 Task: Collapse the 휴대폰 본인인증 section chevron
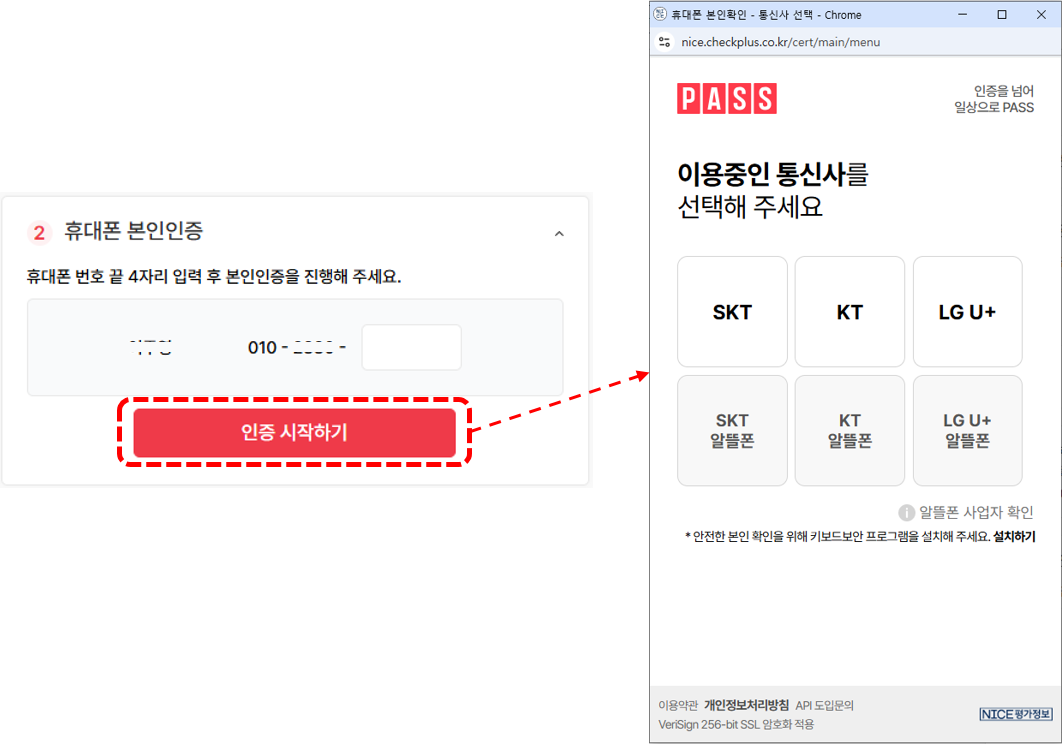click(559, 234)
